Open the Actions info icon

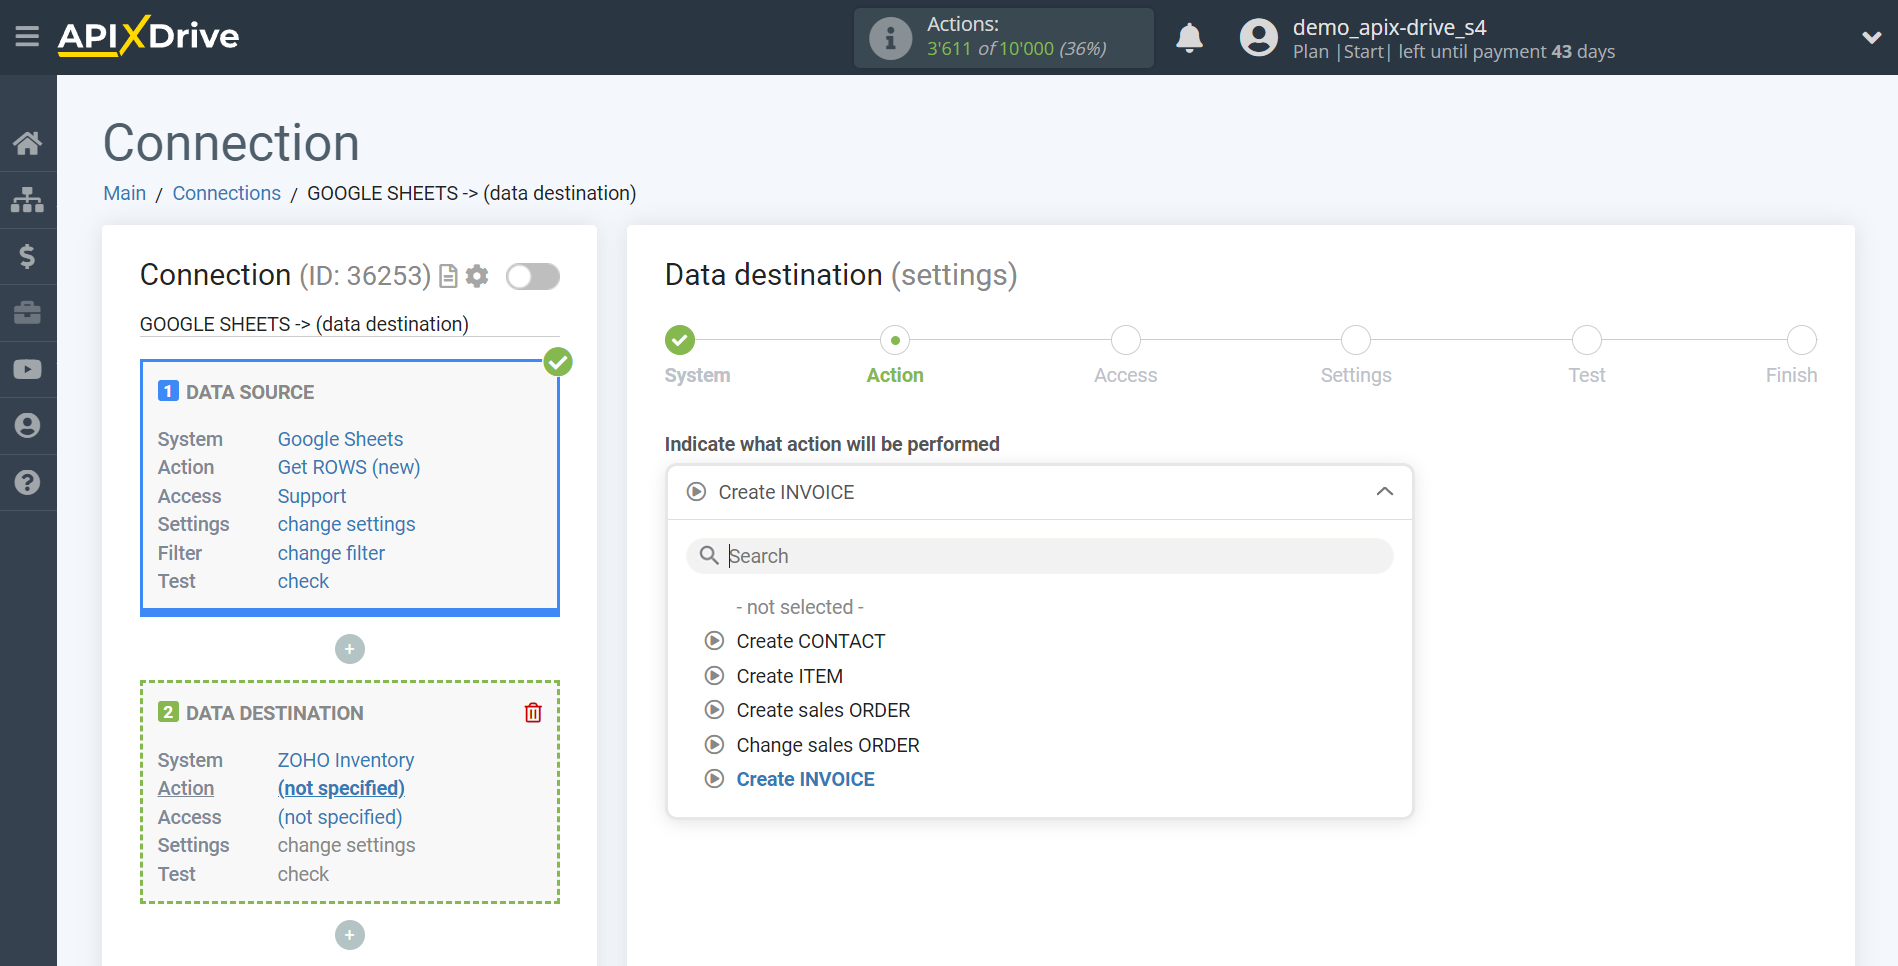point(890,38)
